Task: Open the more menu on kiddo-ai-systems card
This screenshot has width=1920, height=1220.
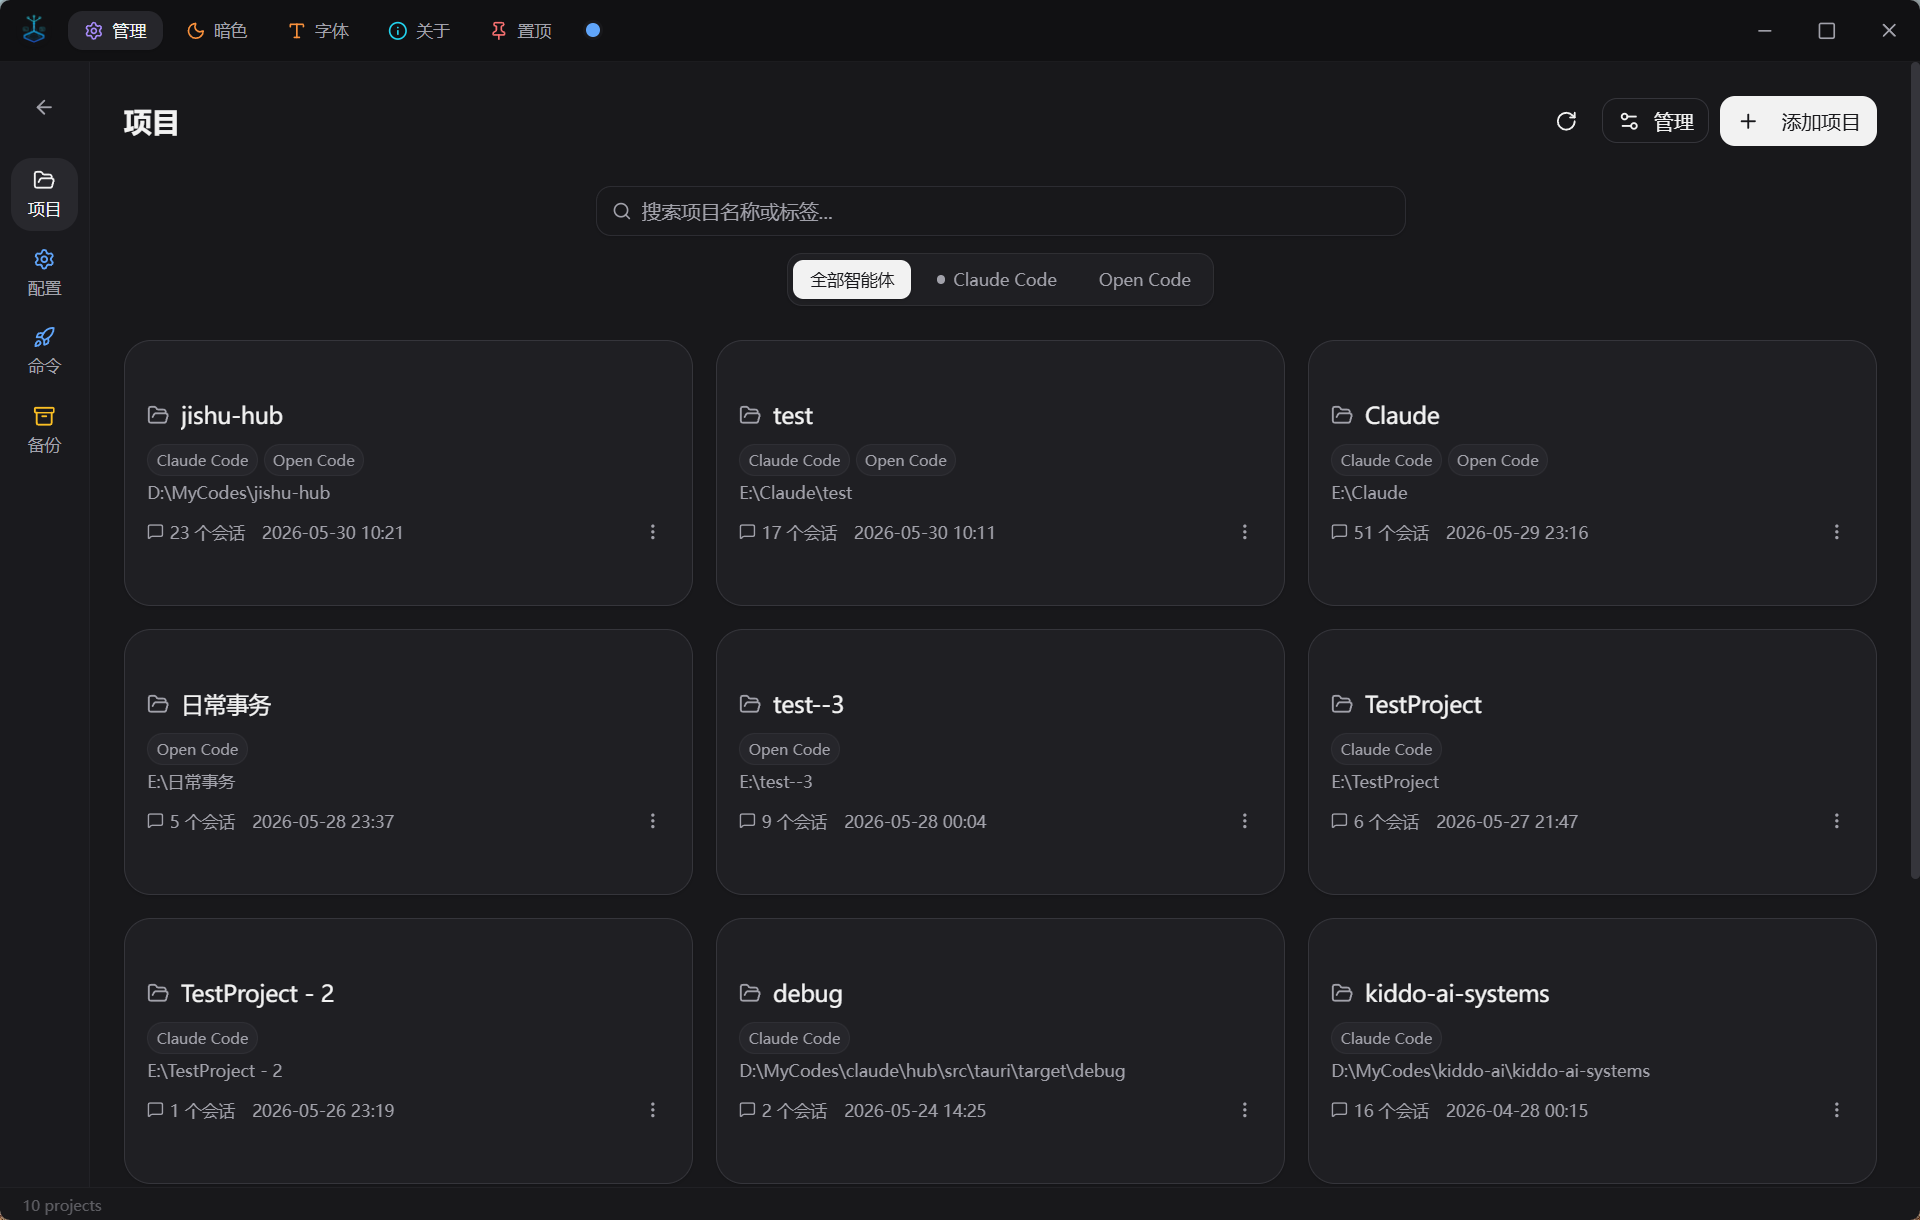Action: click(1837, 1110)
